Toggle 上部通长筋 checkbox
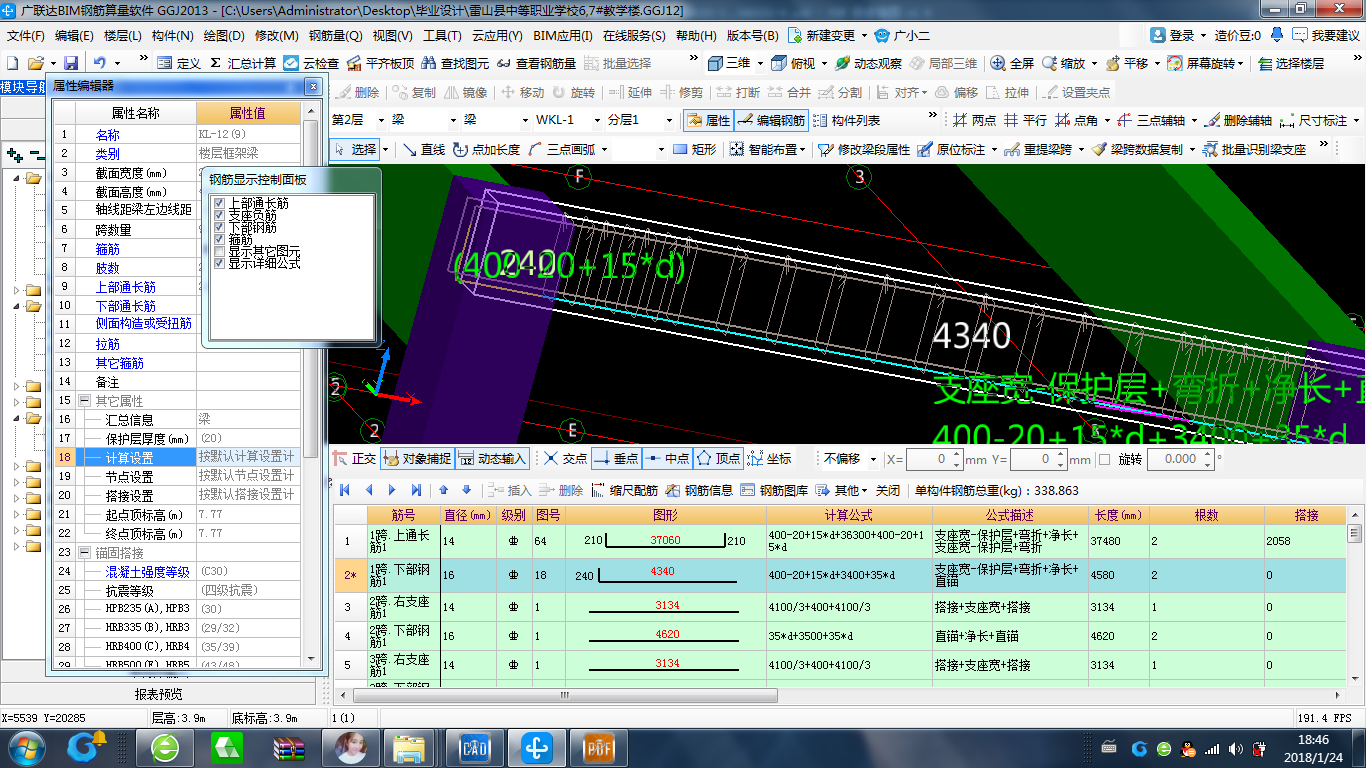 tap(219, 204)
